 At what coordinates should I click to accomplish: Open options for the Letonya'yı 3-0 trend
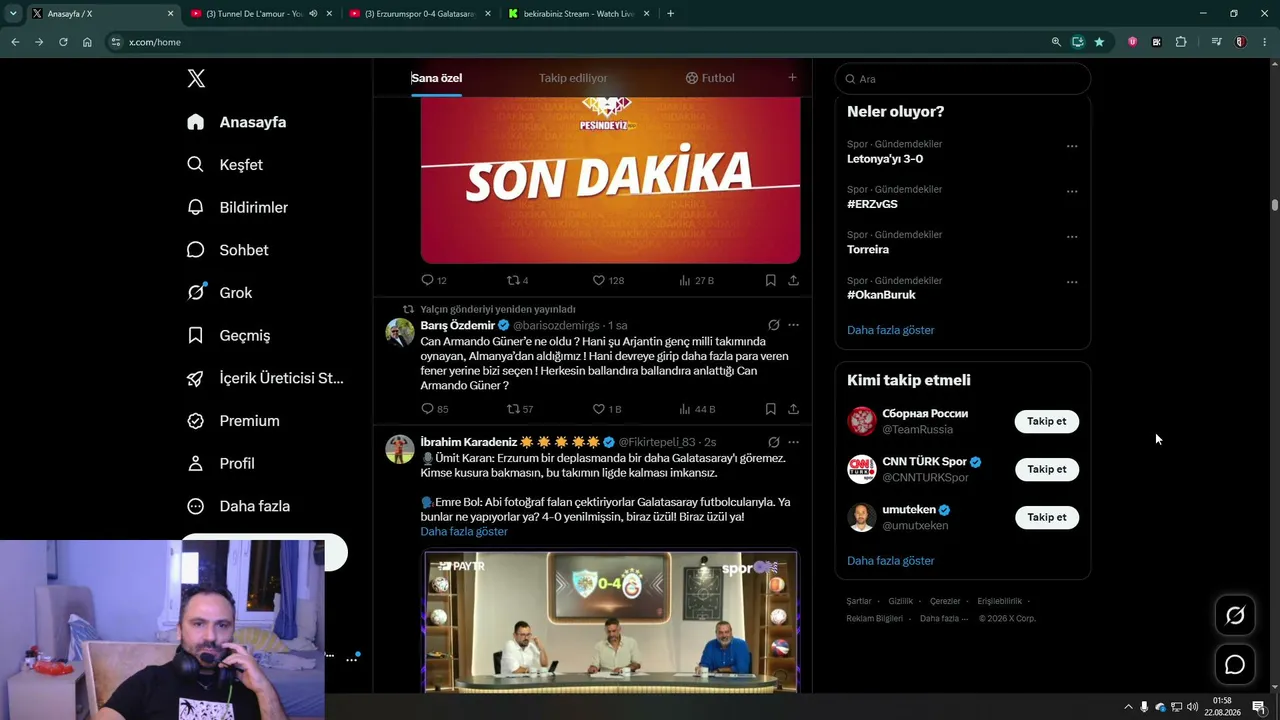click(x=1072, y=146)
